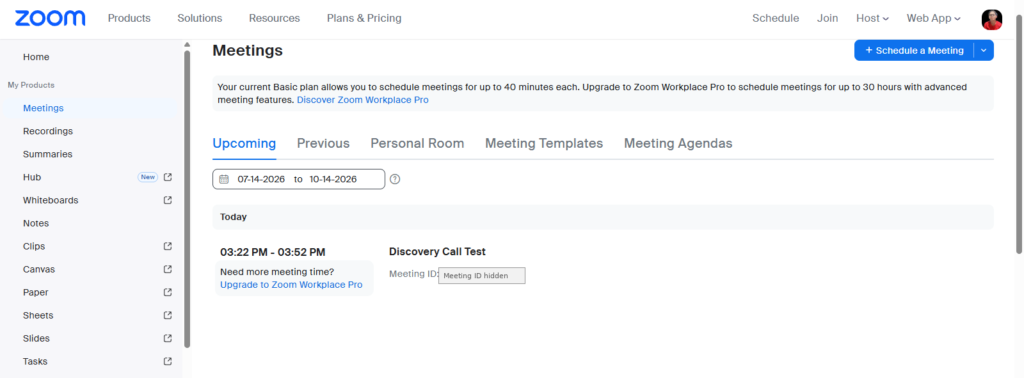This screenshot has width=1024, height=378.
Task: Expand the Schedule a Meeting dropdown arrow
Action: (984, 50)
